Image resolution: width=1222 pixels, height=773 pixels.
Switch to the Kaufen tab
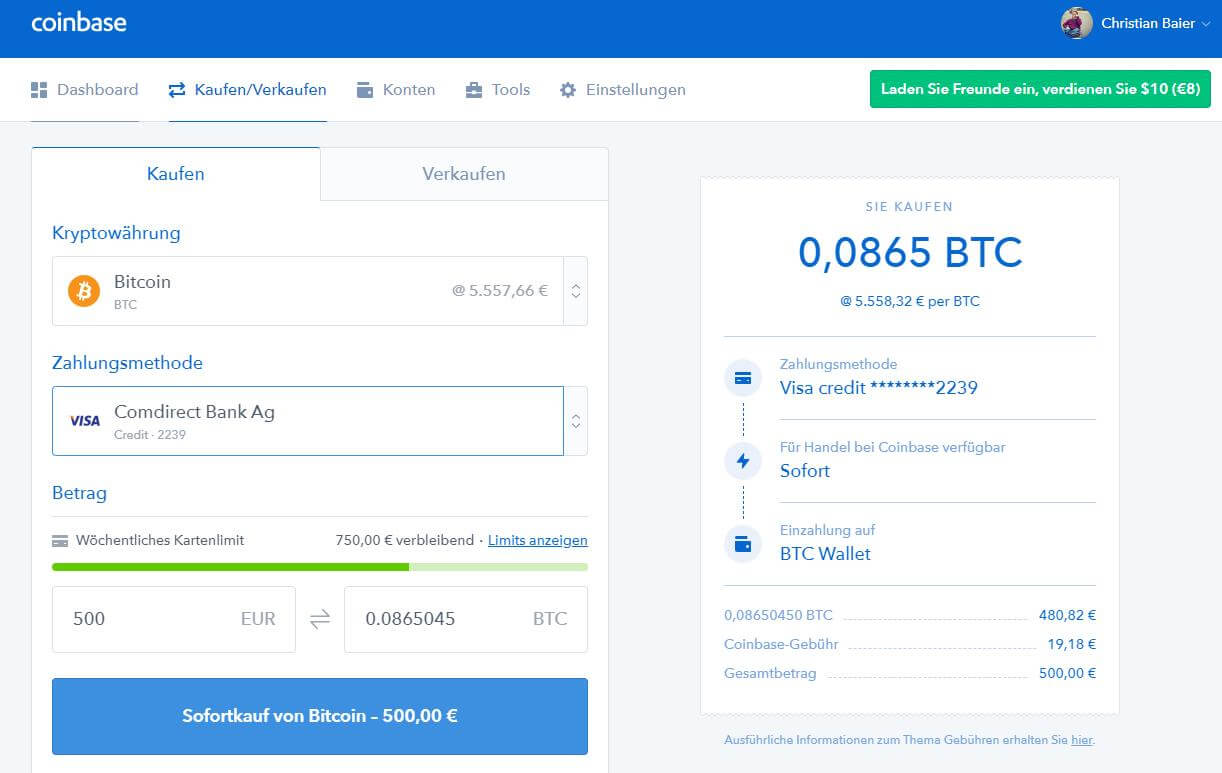pos(176,174)
